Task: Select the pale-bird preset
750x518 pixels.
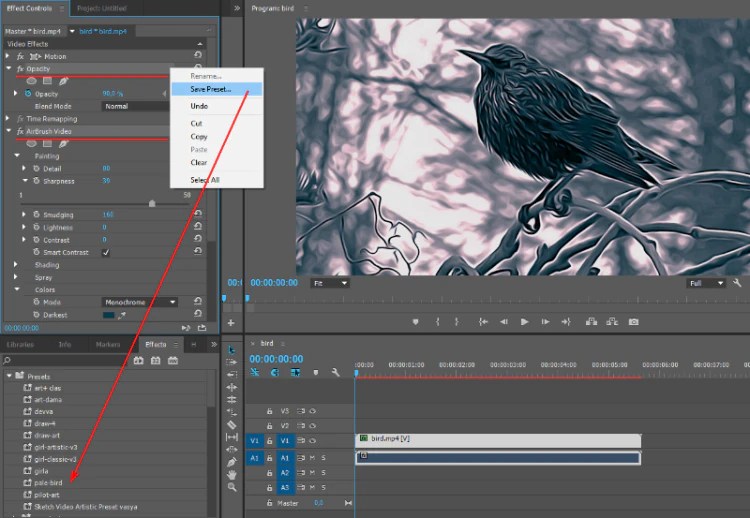Action: (48, 483)
